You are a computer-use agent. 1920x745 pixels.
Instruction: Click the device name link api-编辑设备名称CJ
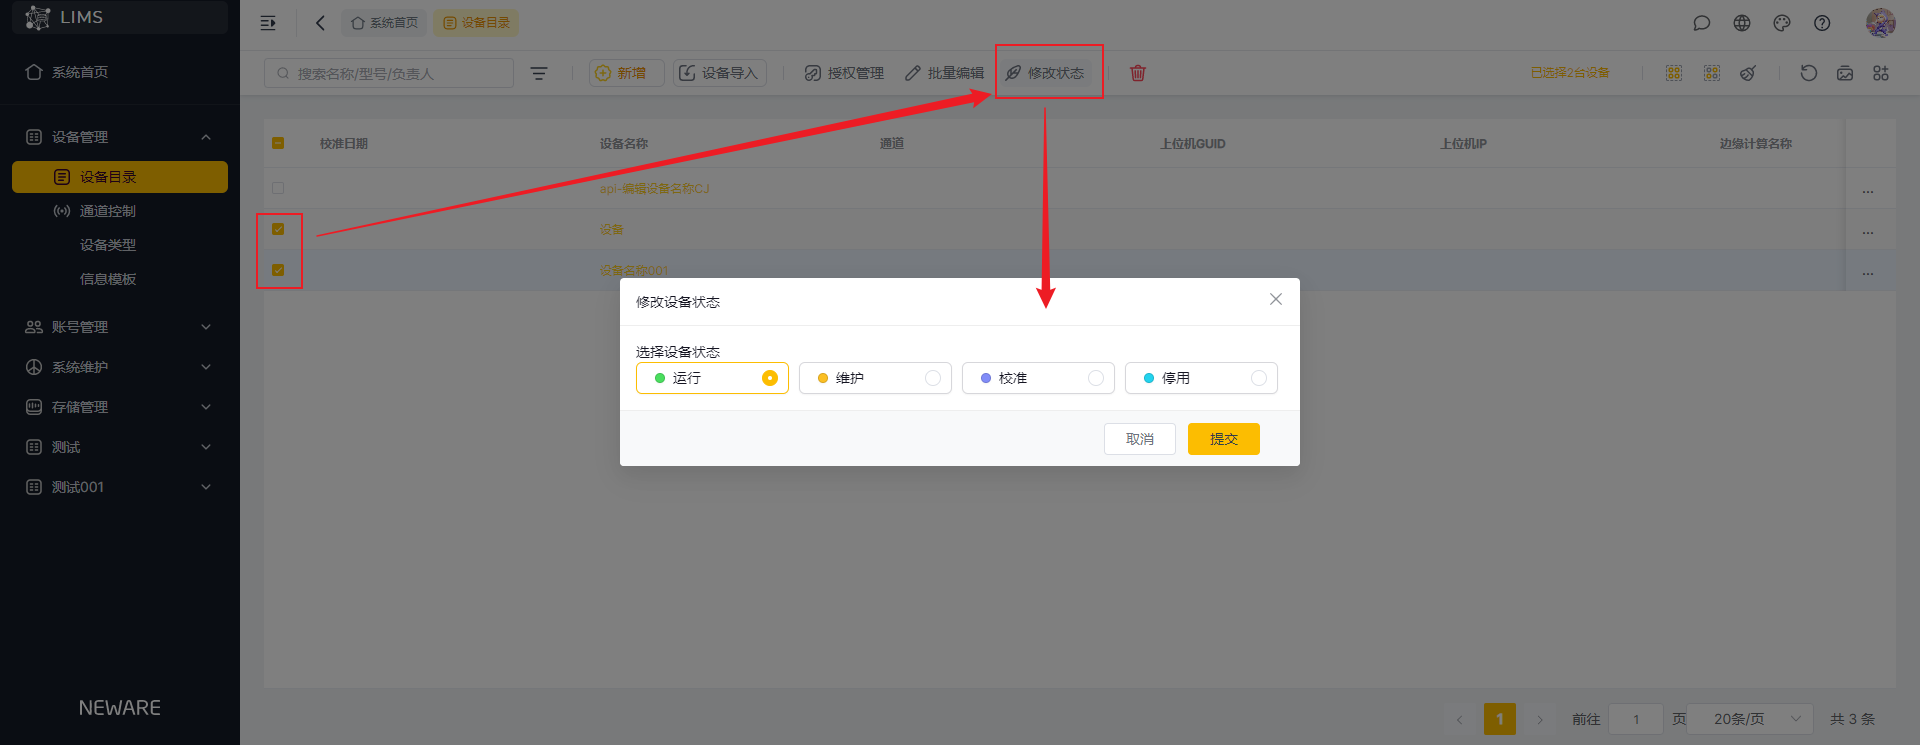tap(654, 189)
